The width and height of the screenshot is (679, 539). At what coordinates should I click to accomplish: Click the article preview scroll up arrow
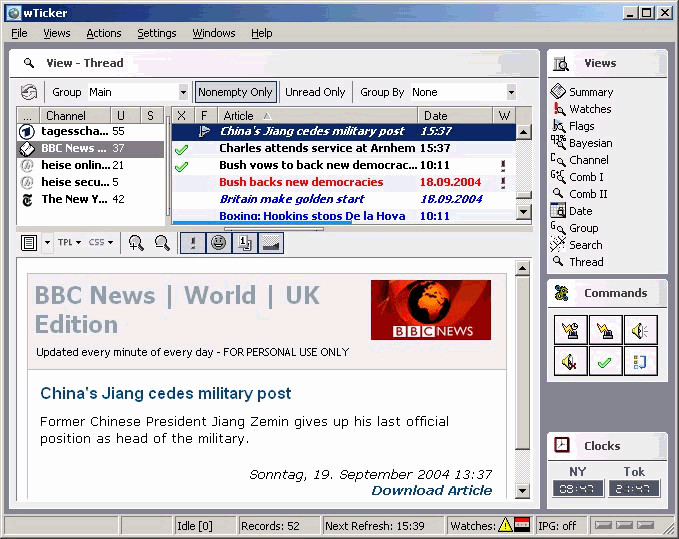click(523, 268)
